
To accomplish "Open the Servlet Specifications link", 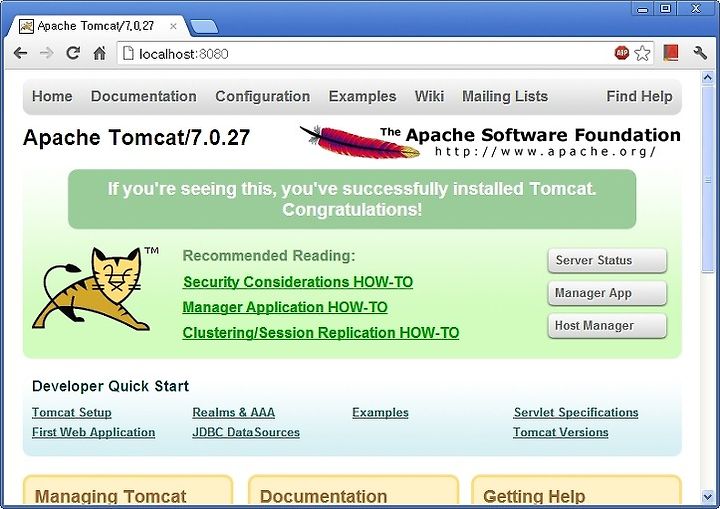I will click(x=576, y=413).
